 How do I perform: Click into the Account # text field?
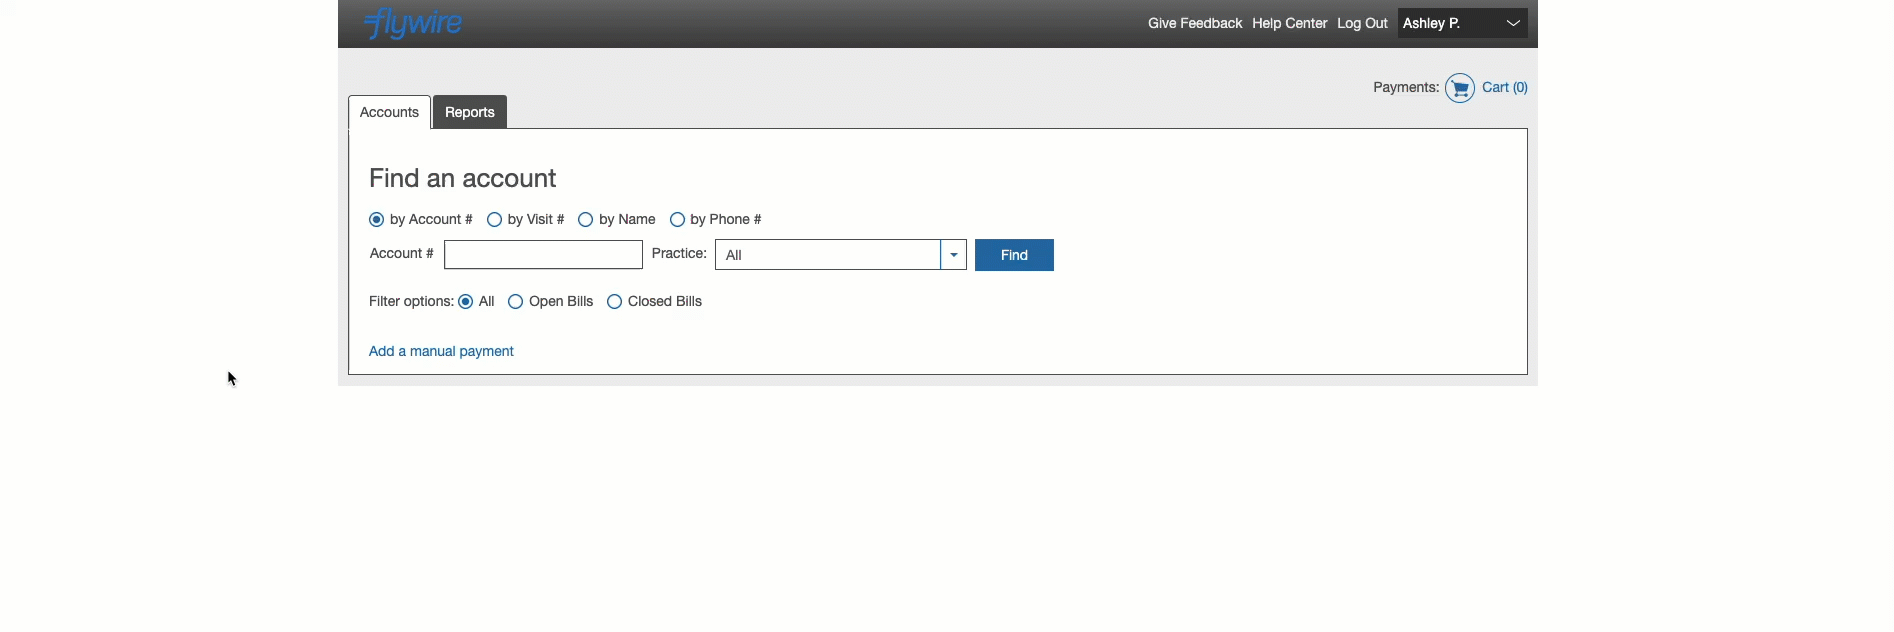pyautogui.click(x=543, y=255)
